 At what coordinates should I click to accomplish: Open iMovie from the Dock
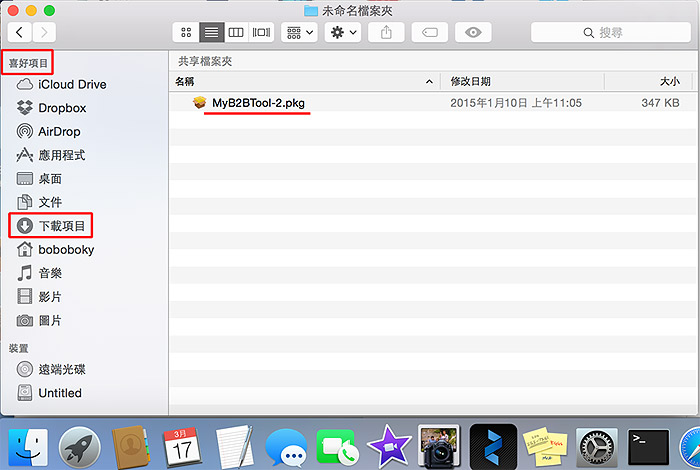pos(388,447)
